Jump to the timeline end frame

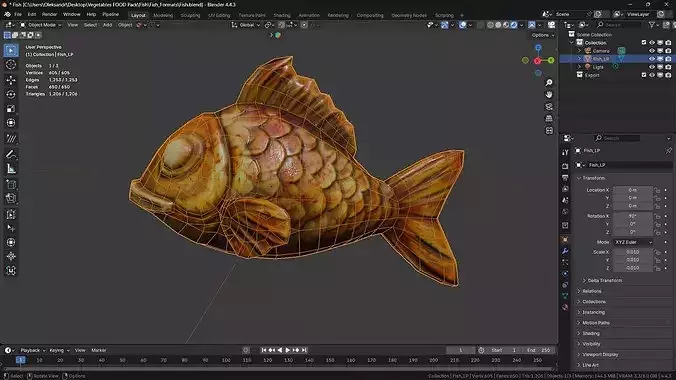pos(304,350)
